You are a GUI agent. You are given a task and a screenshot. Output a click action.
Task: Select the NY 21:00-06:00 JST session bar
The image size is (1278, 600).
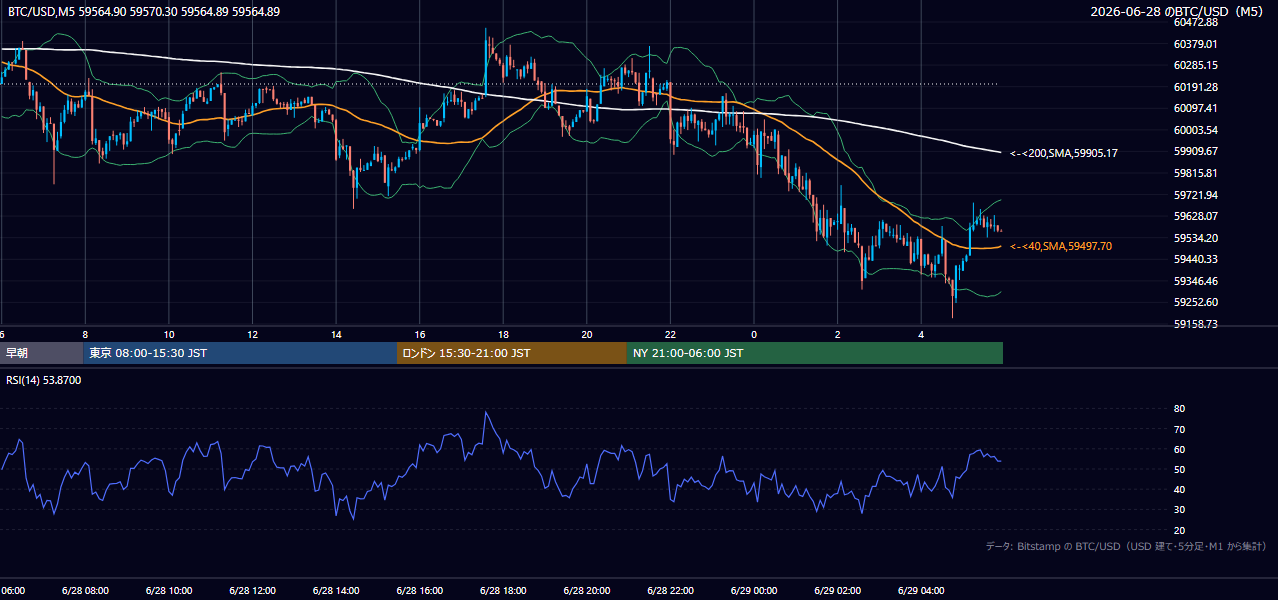[x=815, y=353]
